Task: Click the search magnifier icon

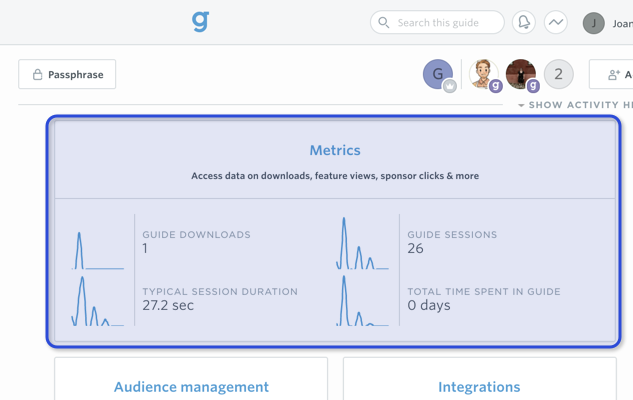Action: point(384,23)
